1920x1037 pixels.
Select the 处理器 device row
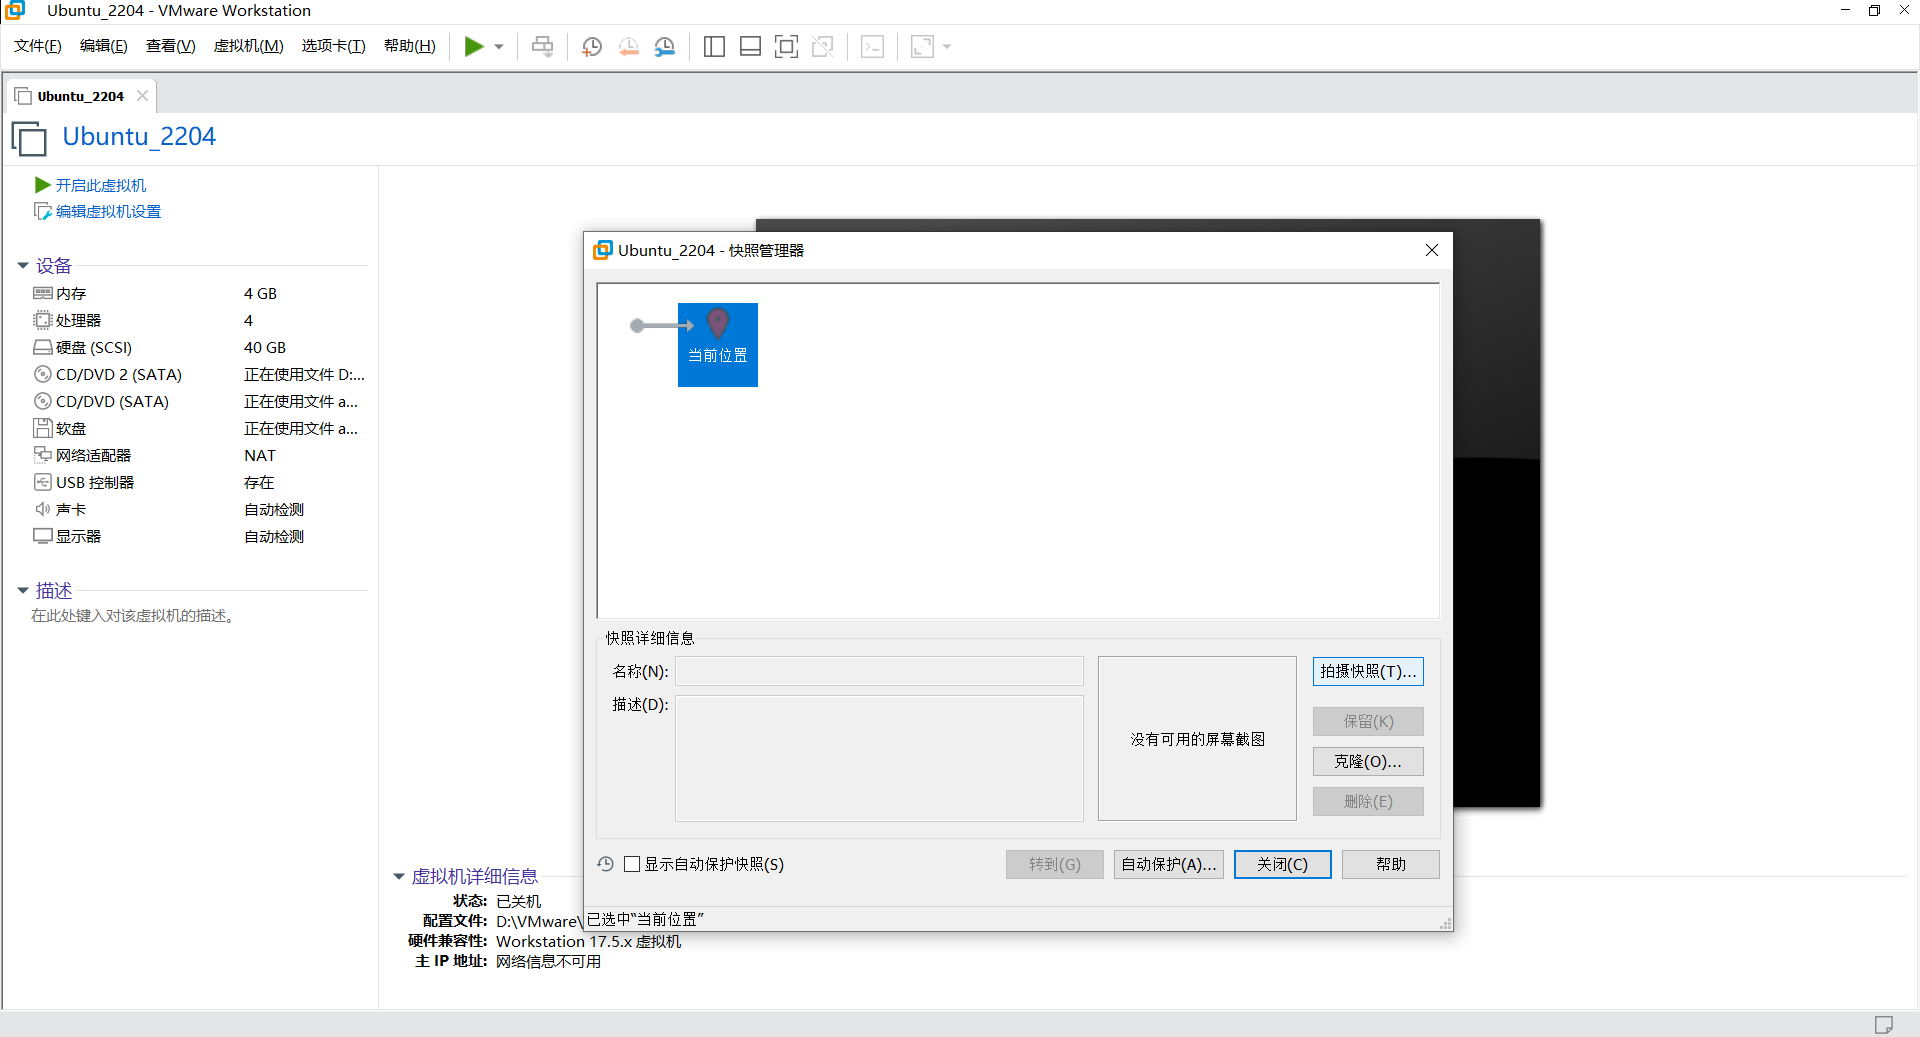[x=199, y=320]
